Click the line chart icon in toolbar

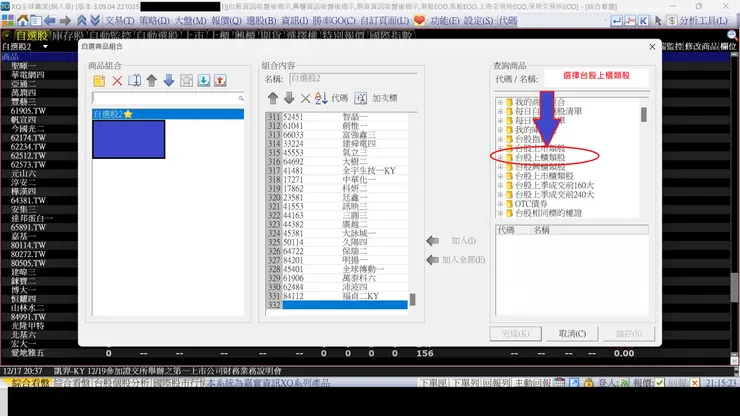630,21
